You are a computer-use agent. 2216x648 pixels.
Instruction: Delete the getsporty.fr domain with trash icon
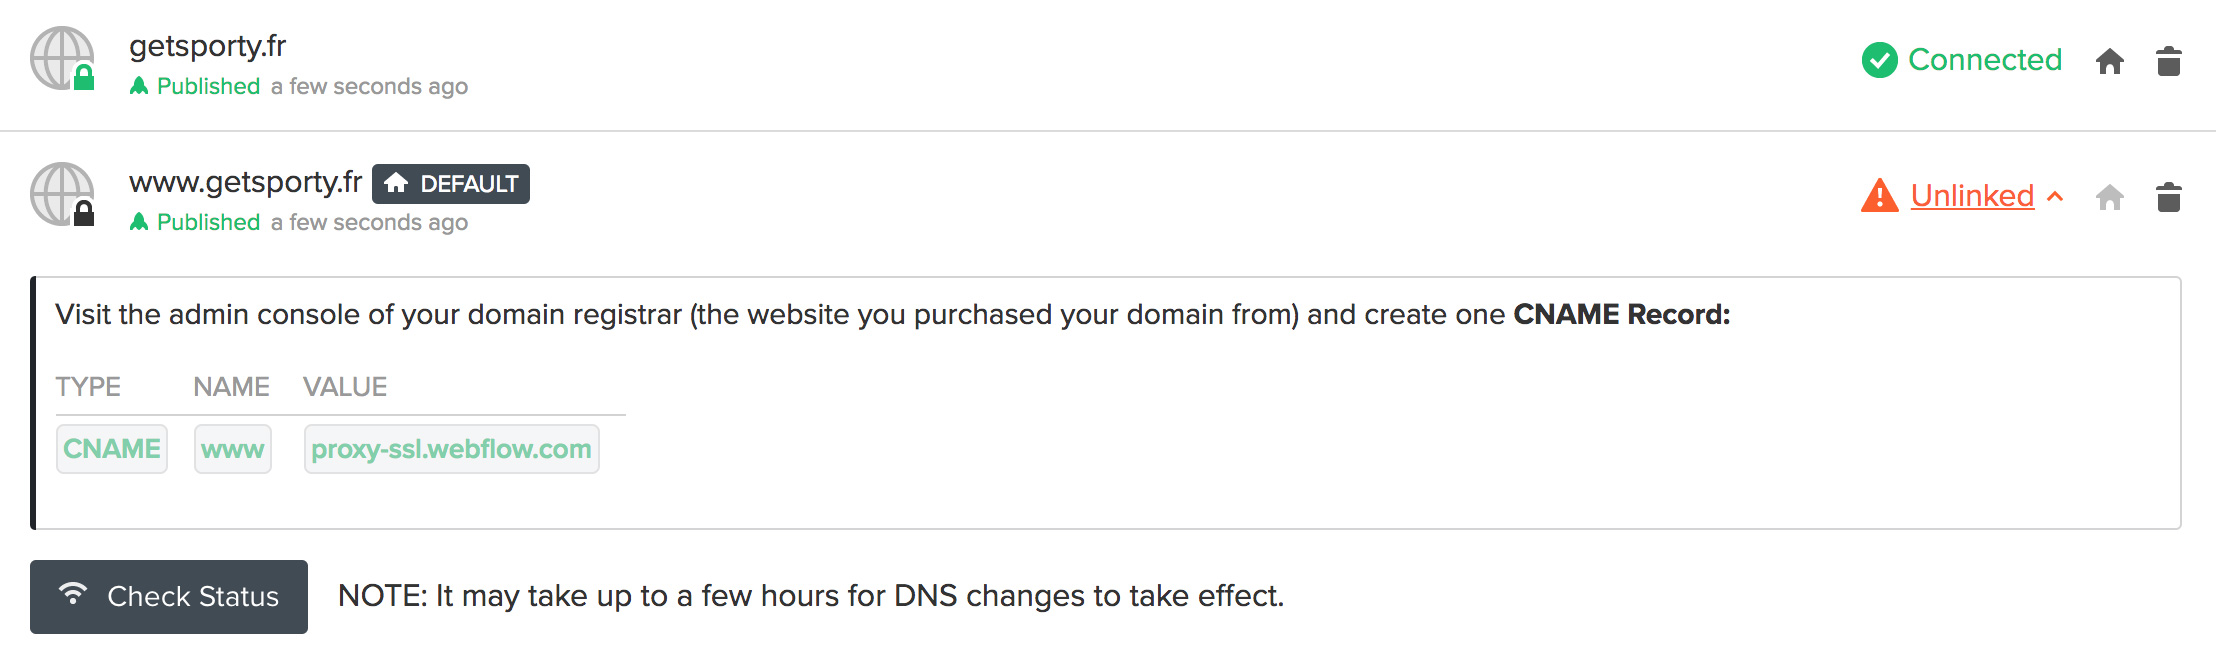2168,61
